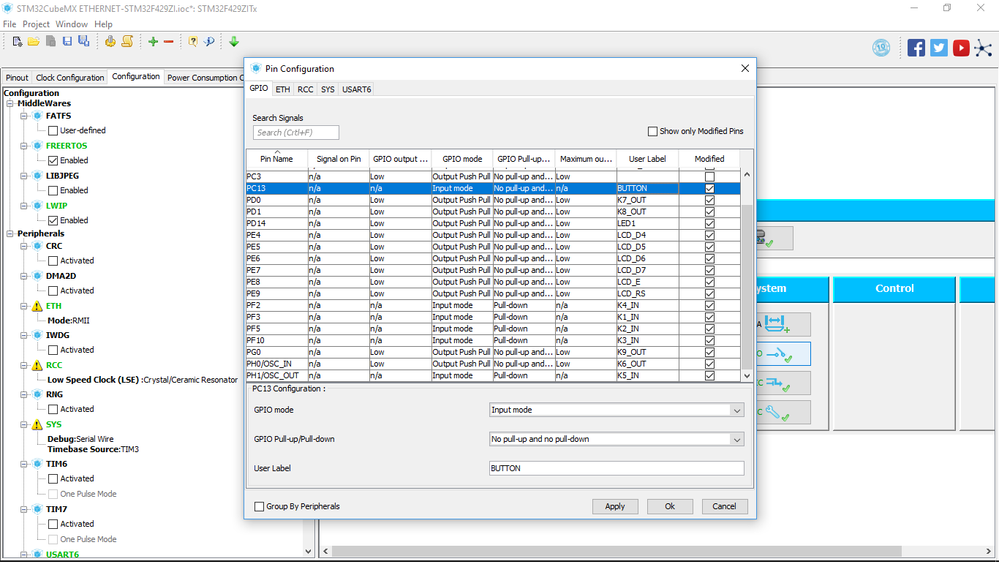Click the Save Project As icon
This screenshot has width=999, height=562.
(x=83, y=41)
